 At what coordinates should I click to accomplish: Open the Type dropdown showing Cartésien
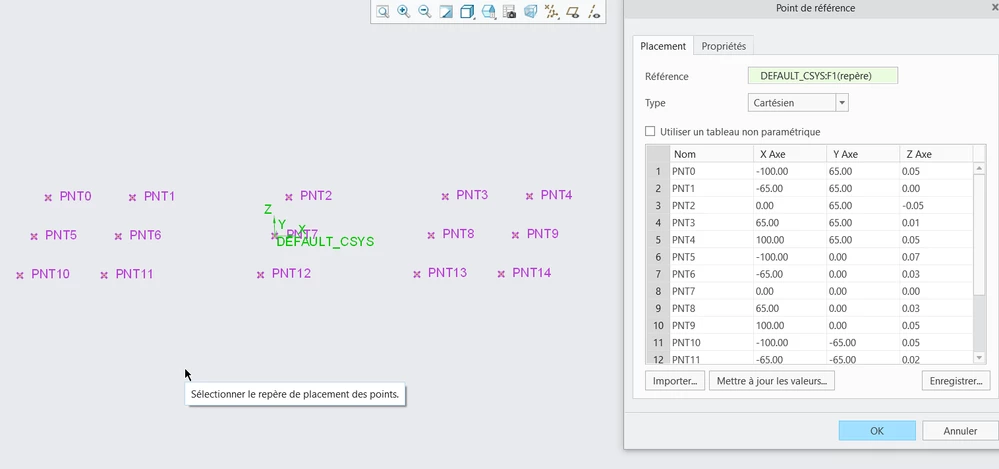[798, 103]
